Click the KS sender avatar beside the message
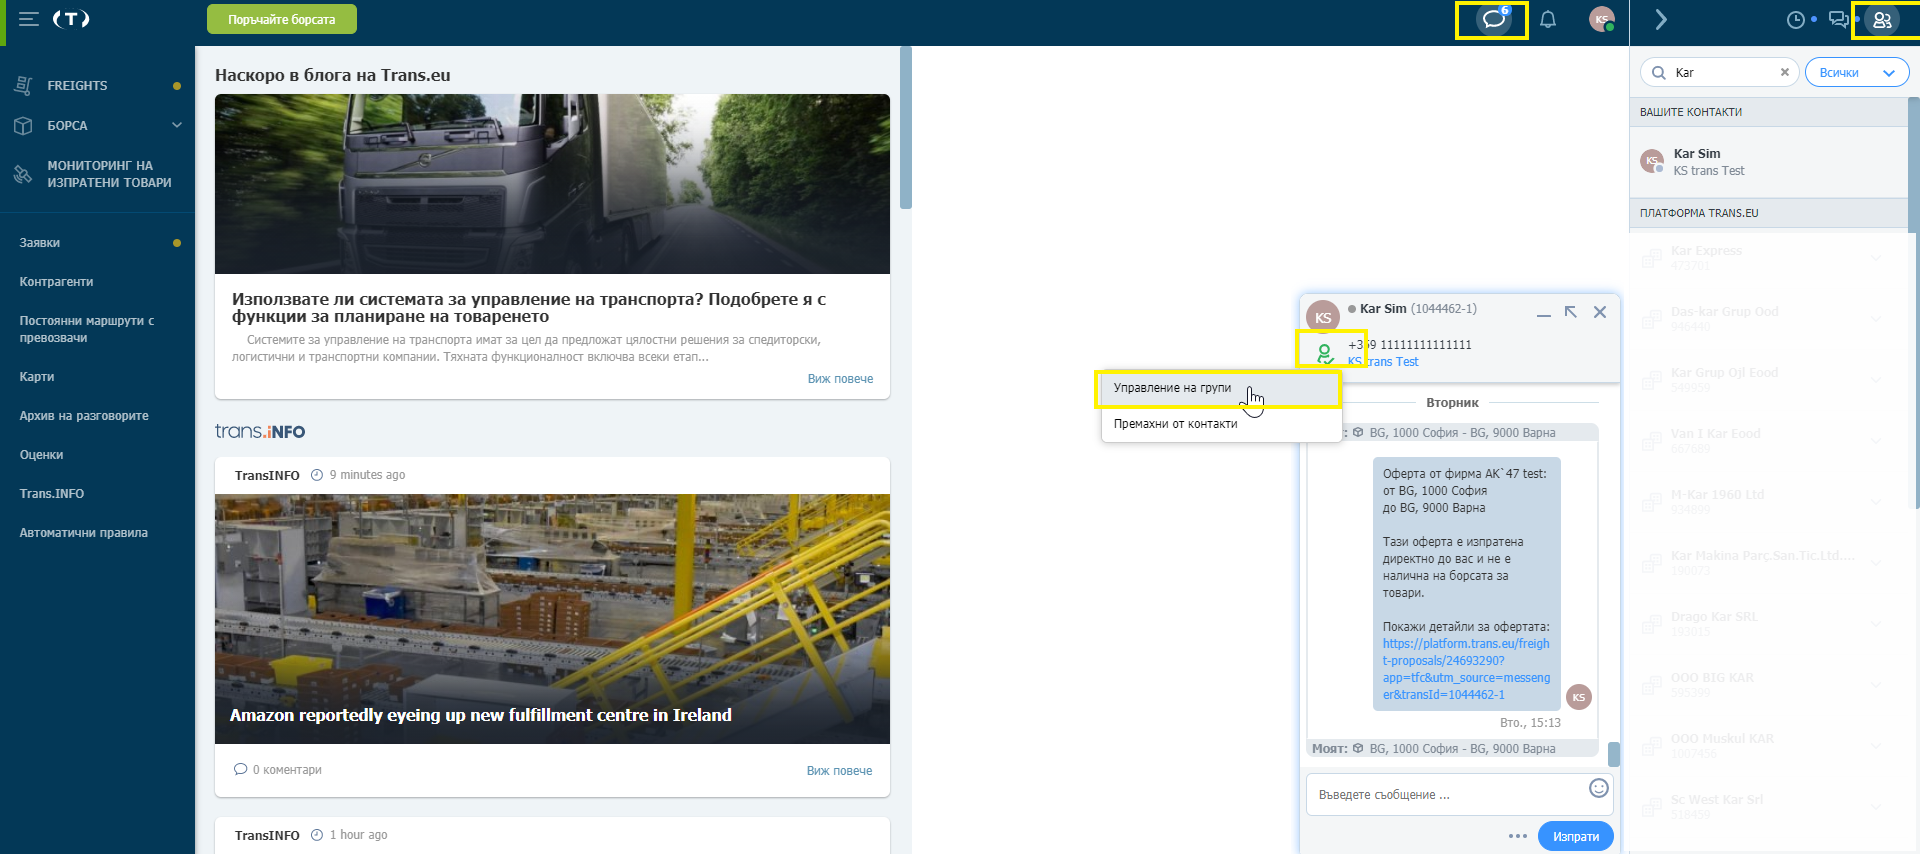 coord(1579,697)
